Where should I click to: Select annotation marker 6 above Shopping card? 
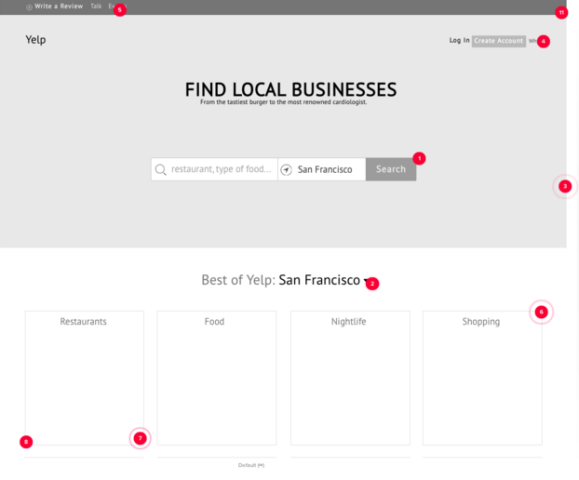541,312
